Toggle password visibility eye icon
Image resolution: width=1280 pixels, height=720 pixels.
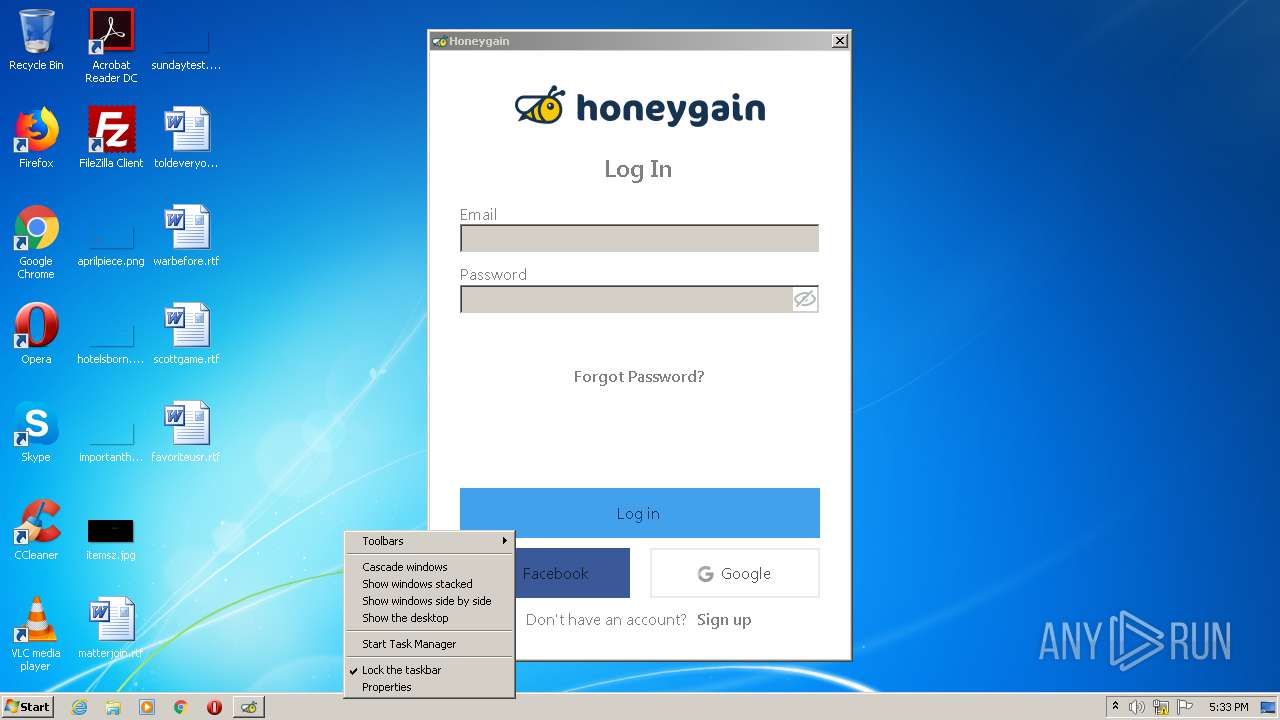[805, 299]
